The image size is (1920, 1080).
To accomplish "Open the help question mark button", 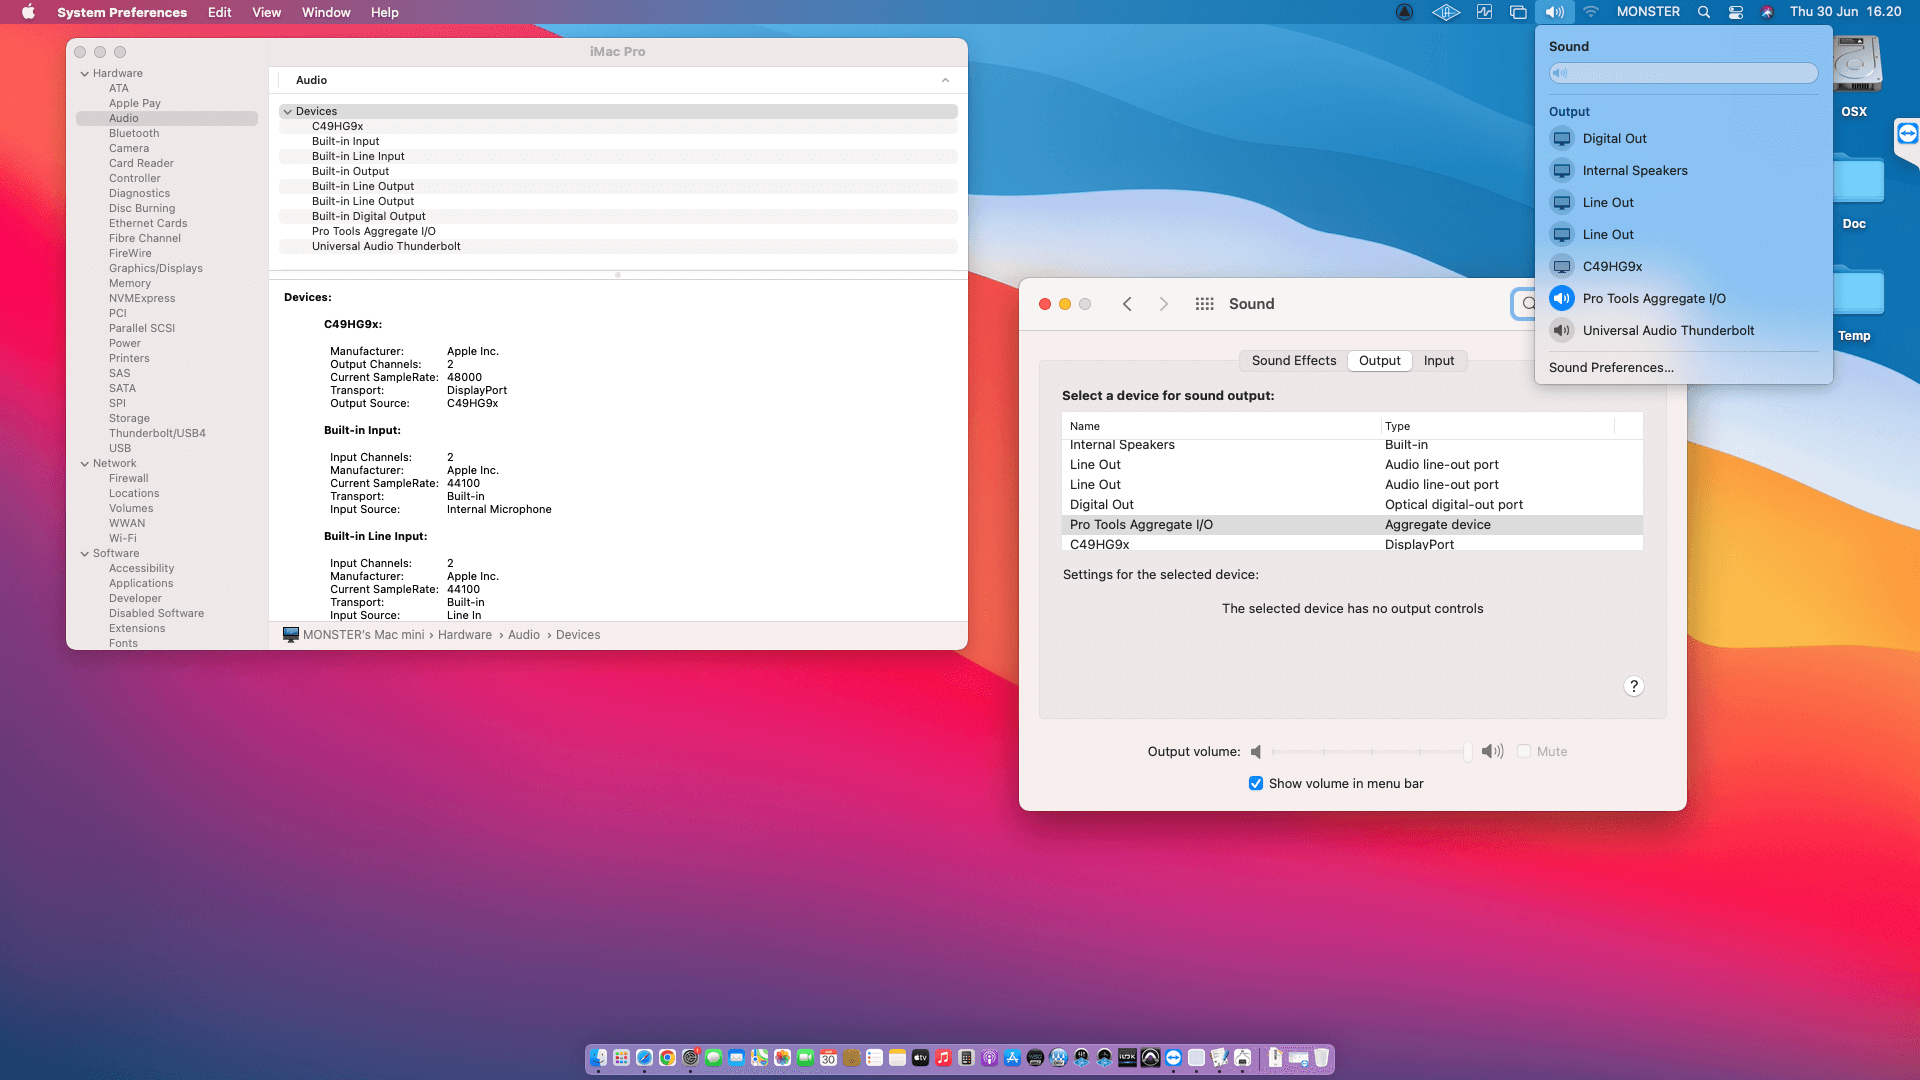I will coord(1633,686).
